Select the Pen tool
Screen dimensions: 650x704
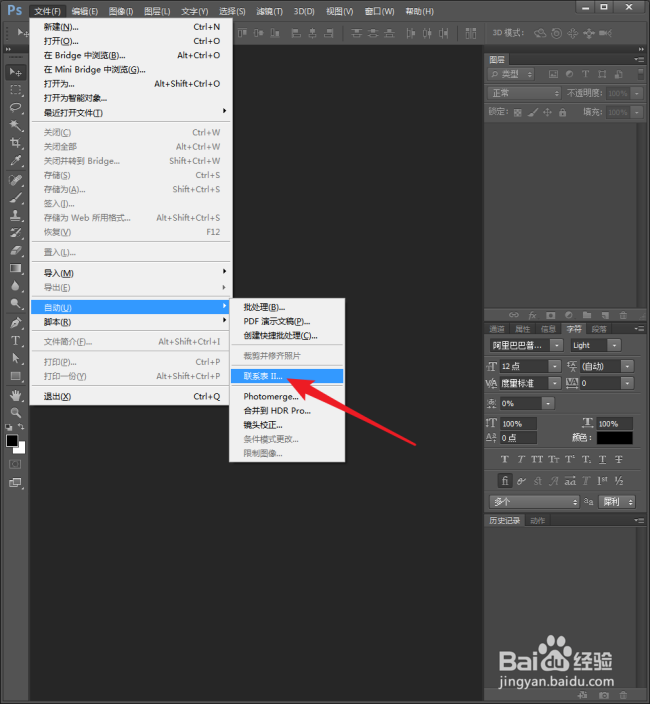16,323
